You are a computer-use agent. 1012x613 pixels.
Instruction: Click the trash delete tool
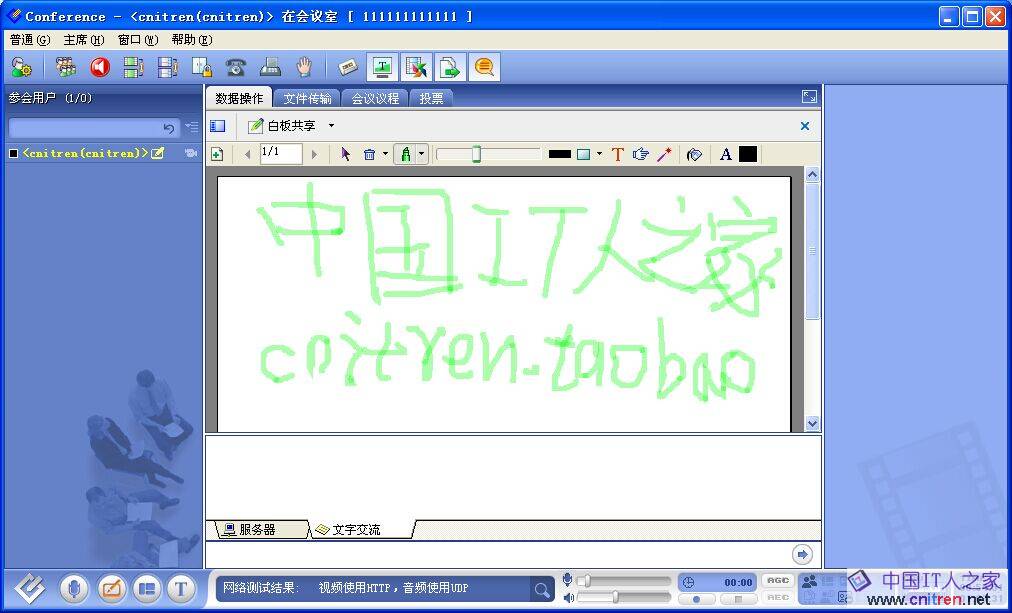click(369, 154)
